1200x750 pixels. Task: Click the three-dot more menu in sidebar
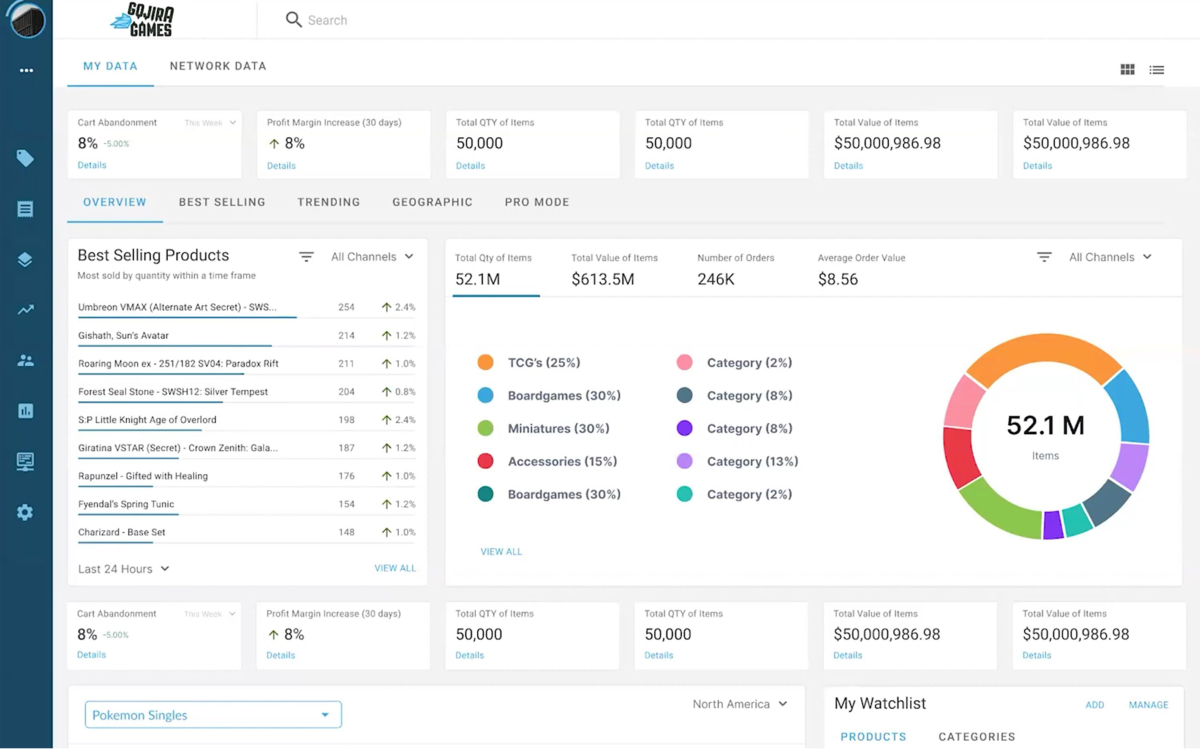[26, 70]
